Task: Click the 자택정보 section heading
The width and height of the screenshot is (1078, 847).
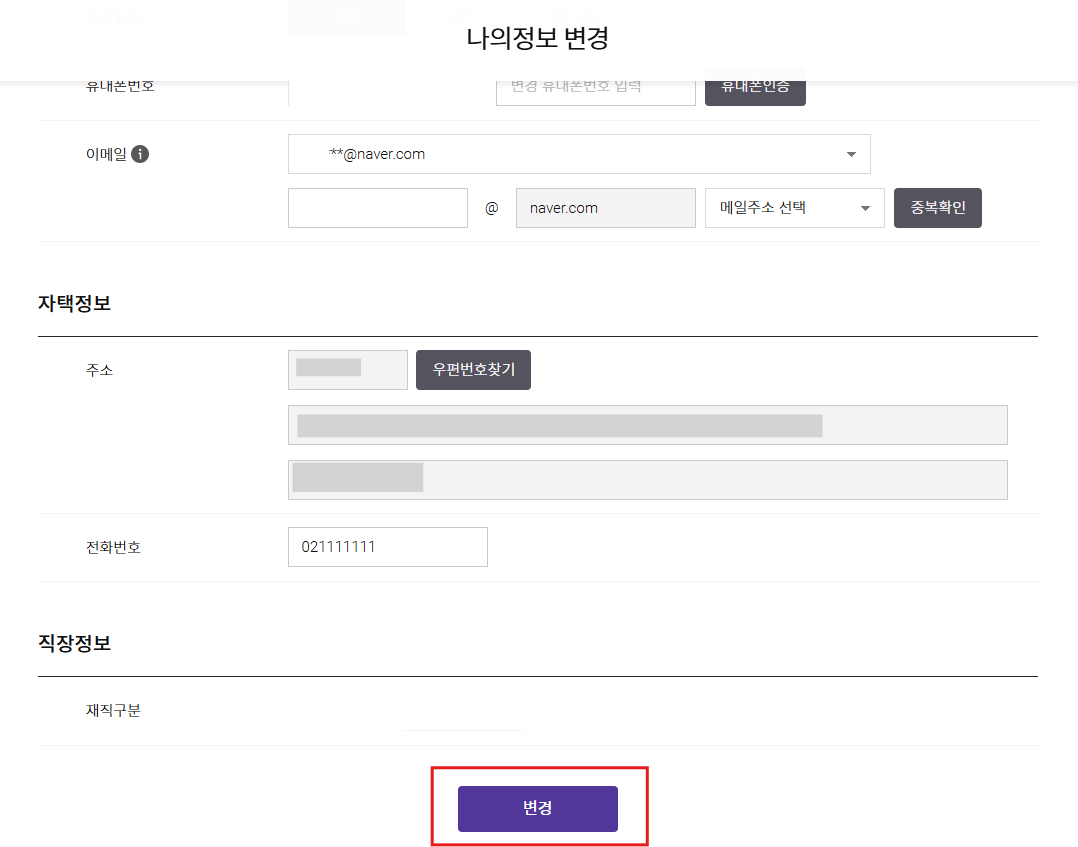Action: click(x=74, y=303)
